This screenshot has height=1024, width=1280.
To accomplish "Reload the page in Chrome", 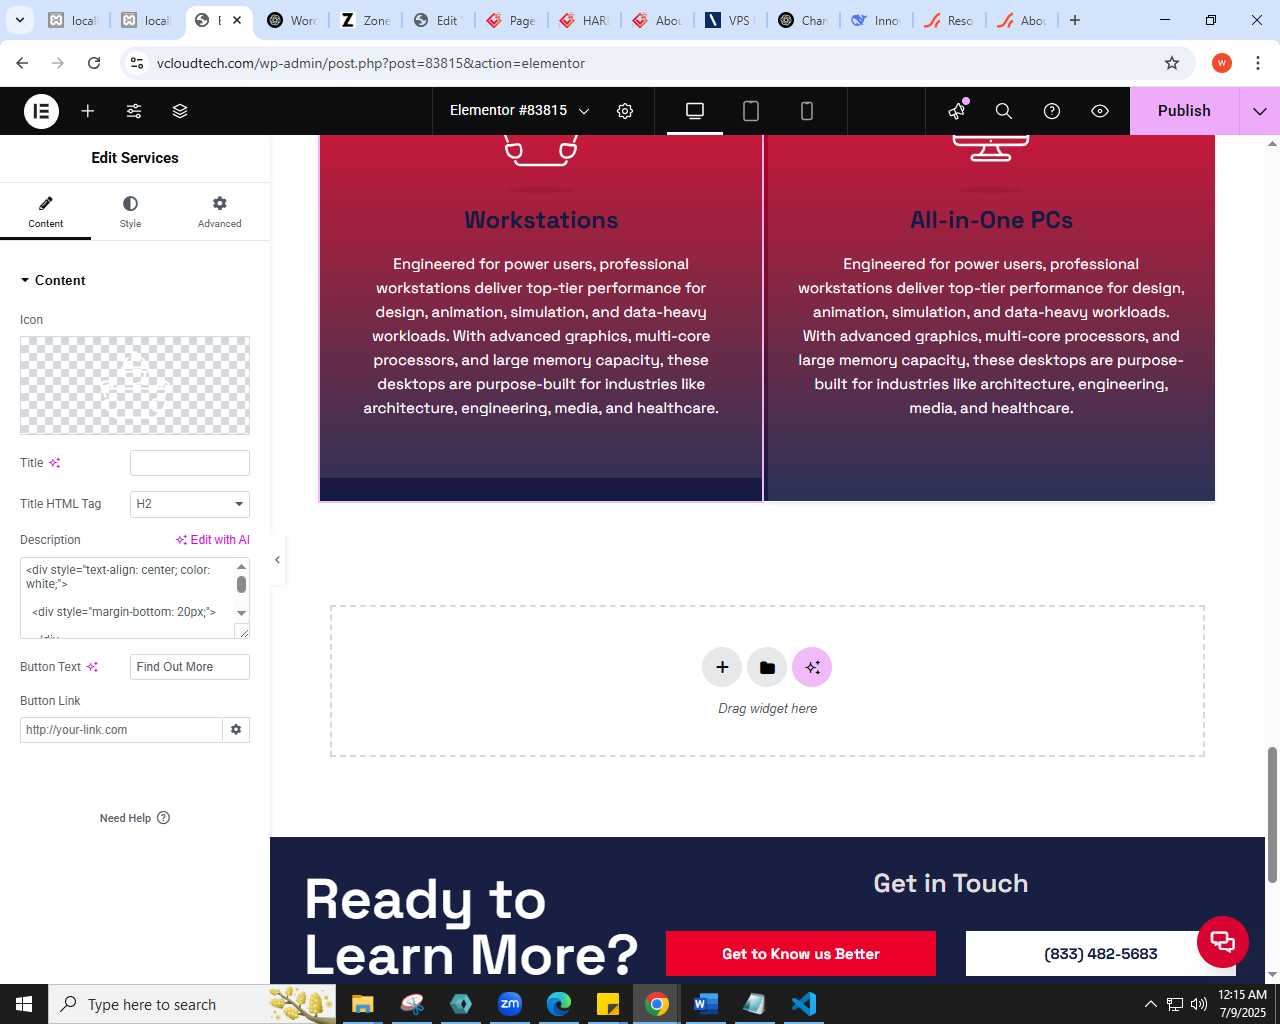I will (94, 63).
